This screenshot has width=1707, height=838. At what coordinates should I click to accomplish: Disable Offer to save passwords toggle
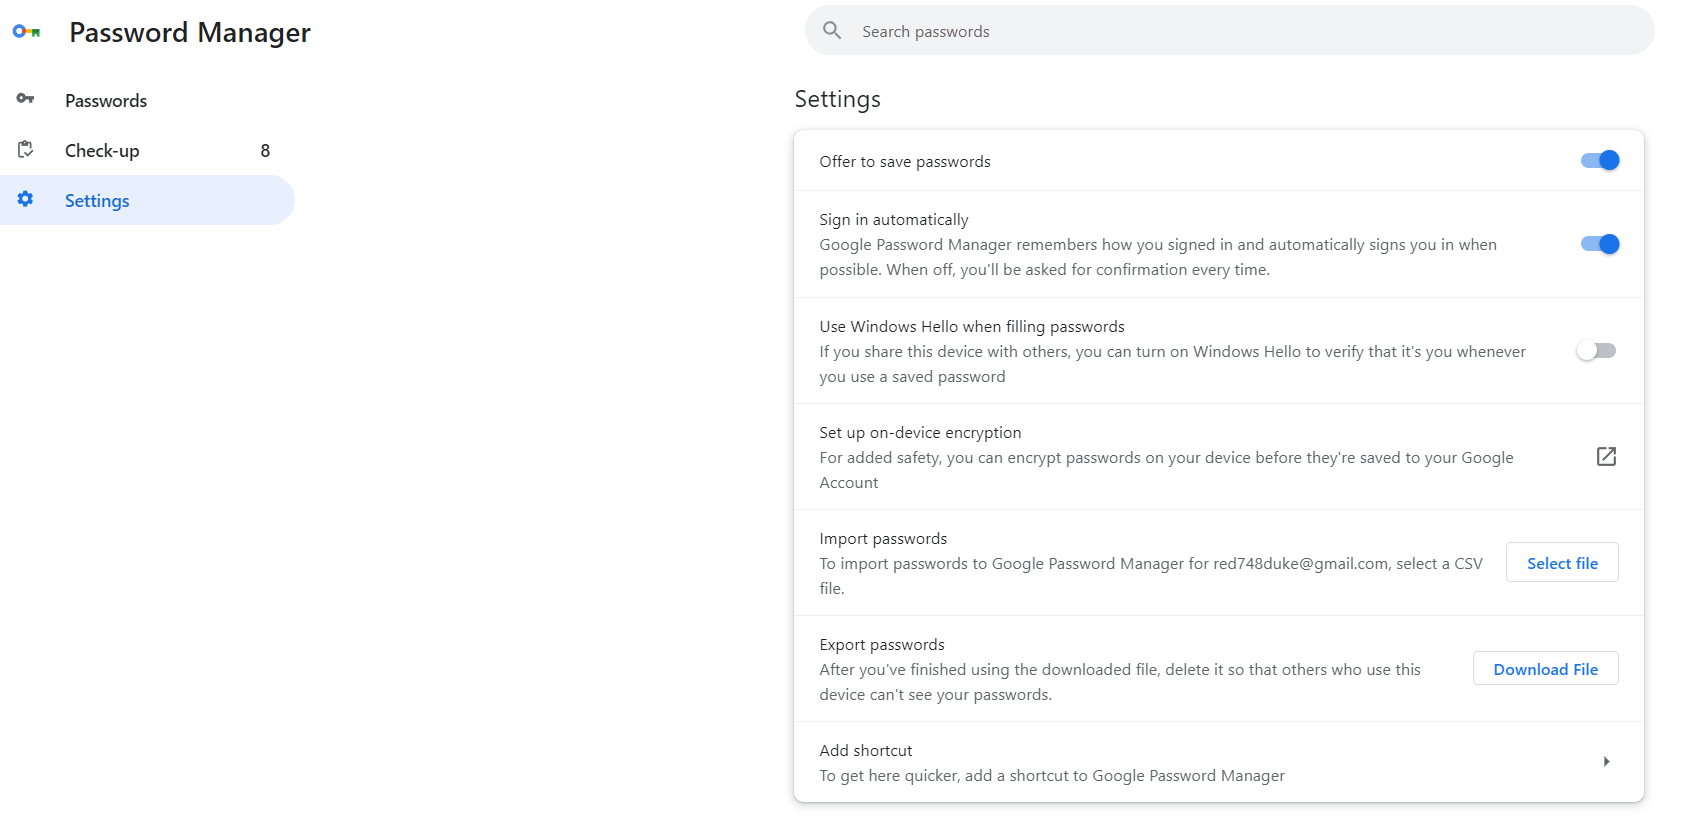[x=1599, y=161]
